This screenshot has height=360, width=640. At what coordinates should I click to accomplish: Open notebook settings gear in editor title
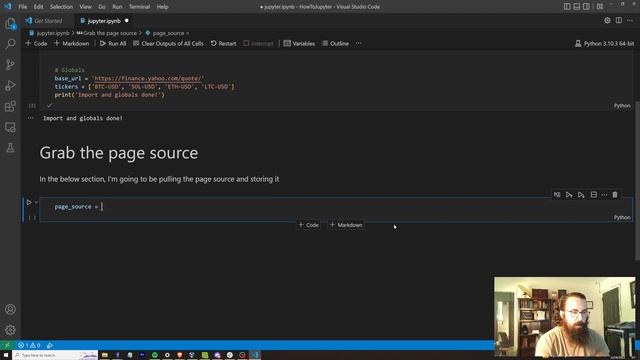click(607, 20)
